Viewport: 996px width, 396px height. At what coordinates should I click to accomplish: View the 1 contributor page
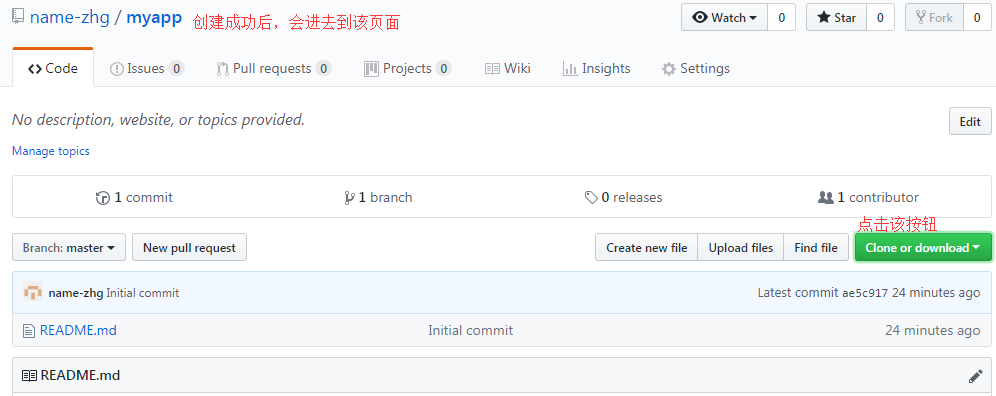click(x=868, y=198)
